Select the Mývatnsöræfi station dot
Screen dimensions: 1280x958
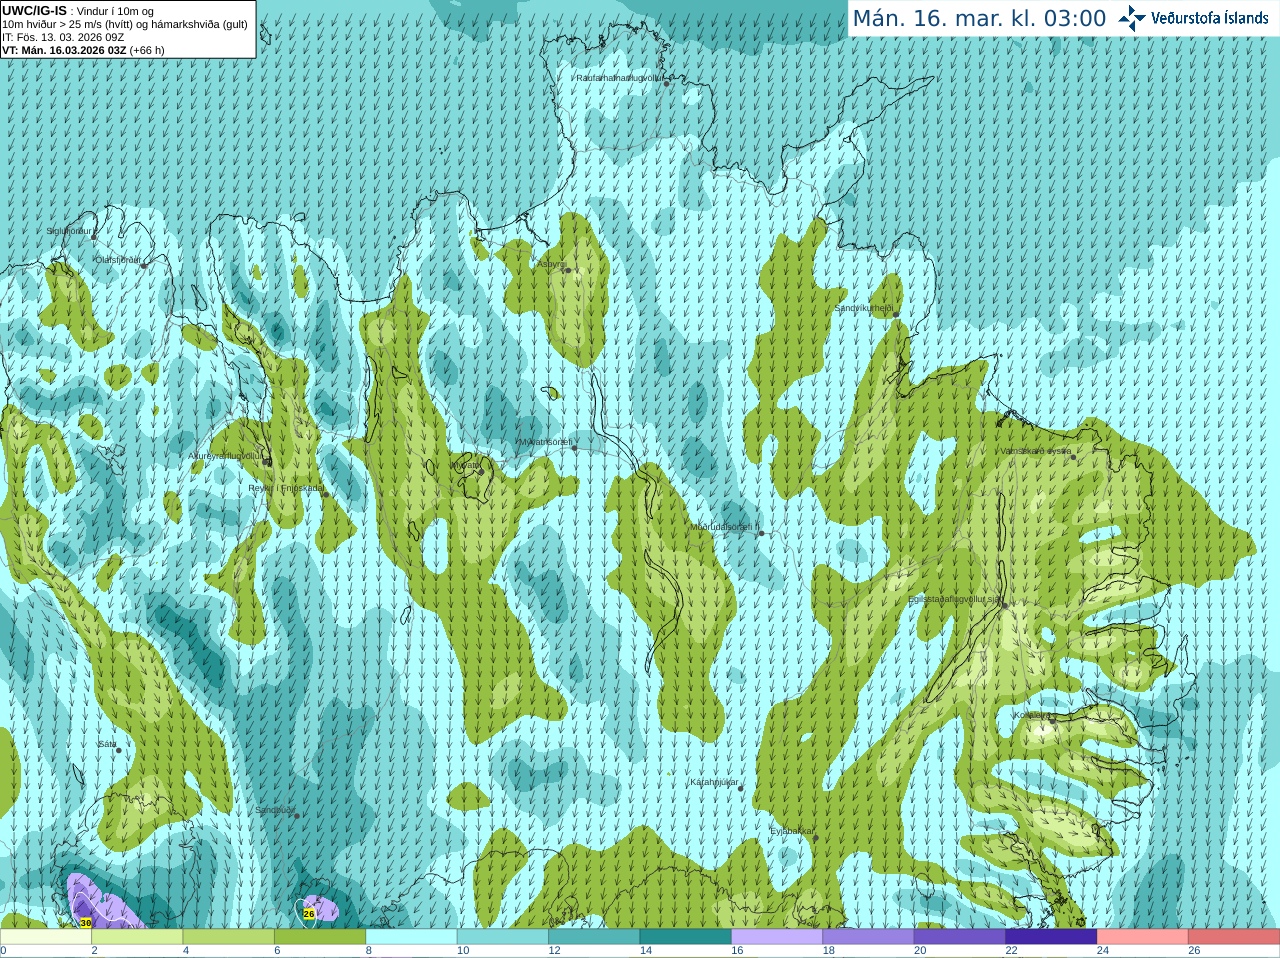point(574,447)
